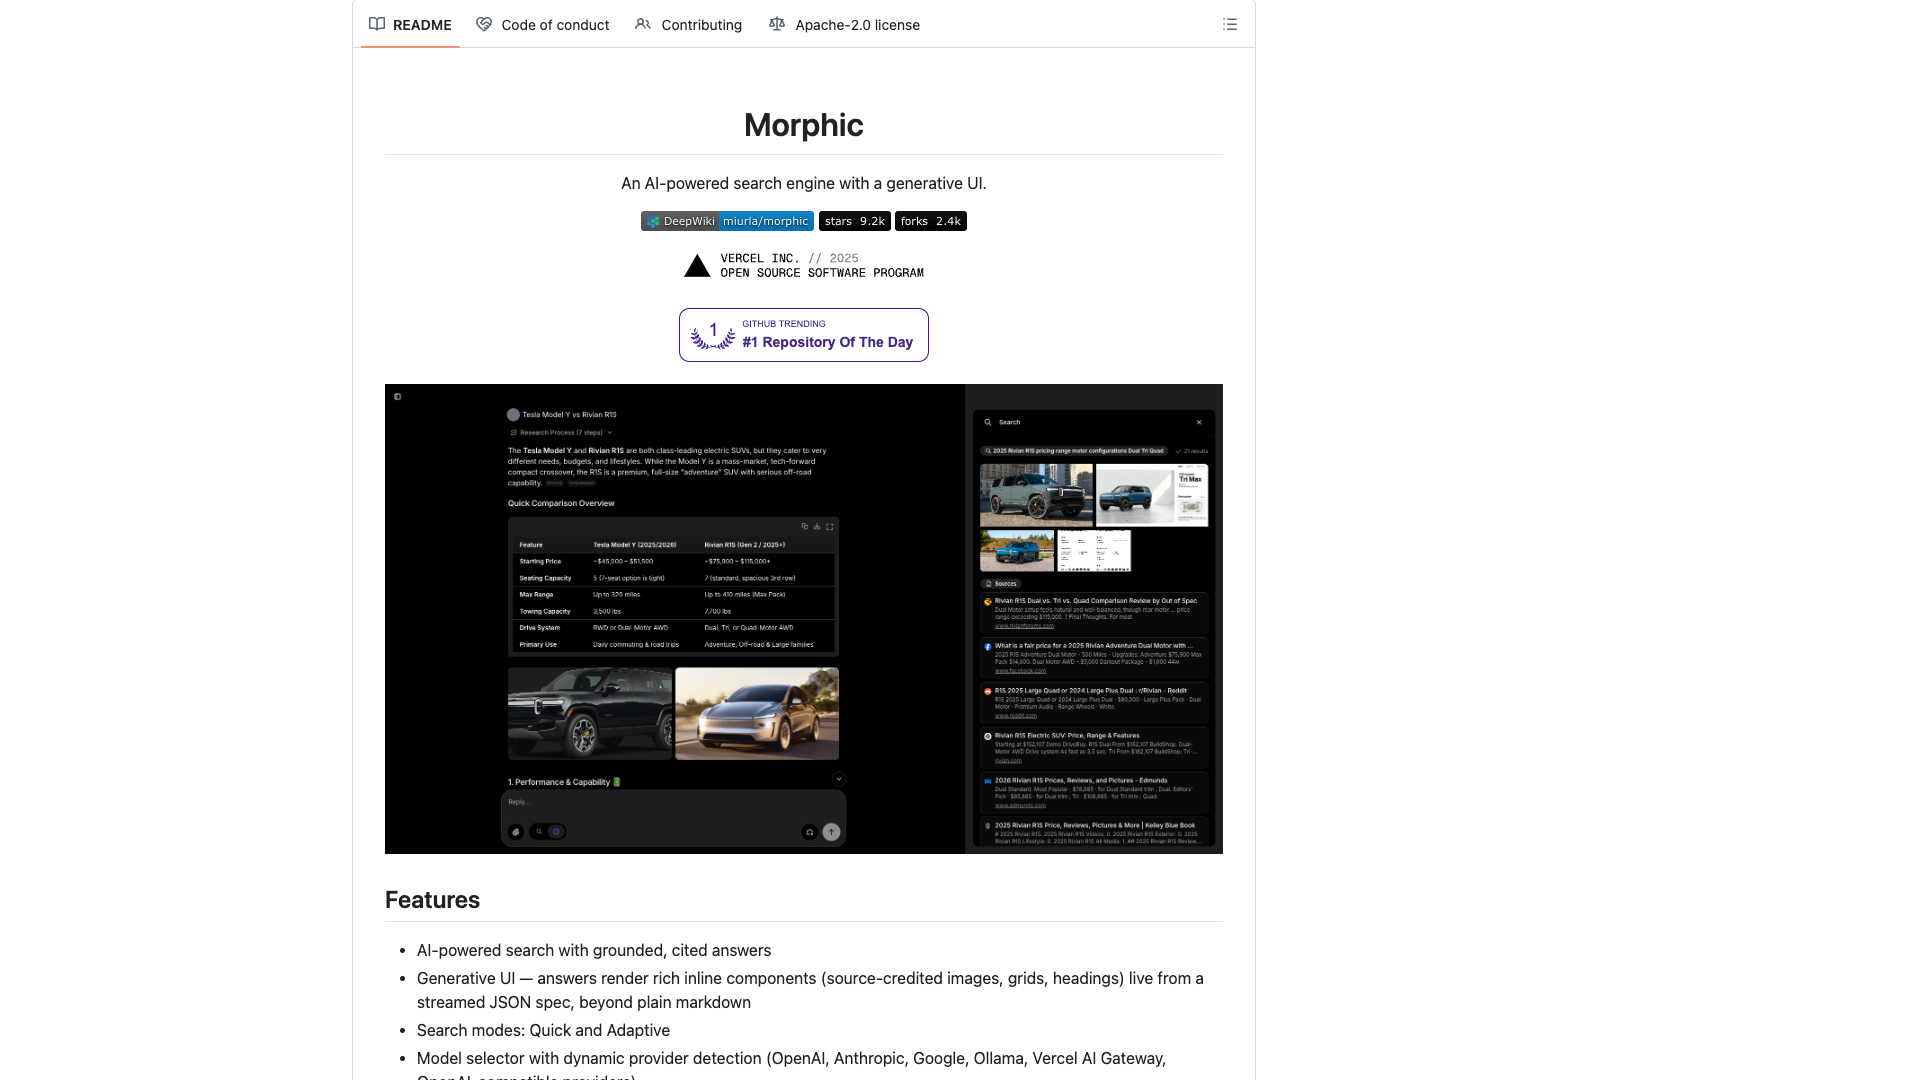Click the Features heading
Viewport: 1920px width, 1080px height.
pos(432,900)
